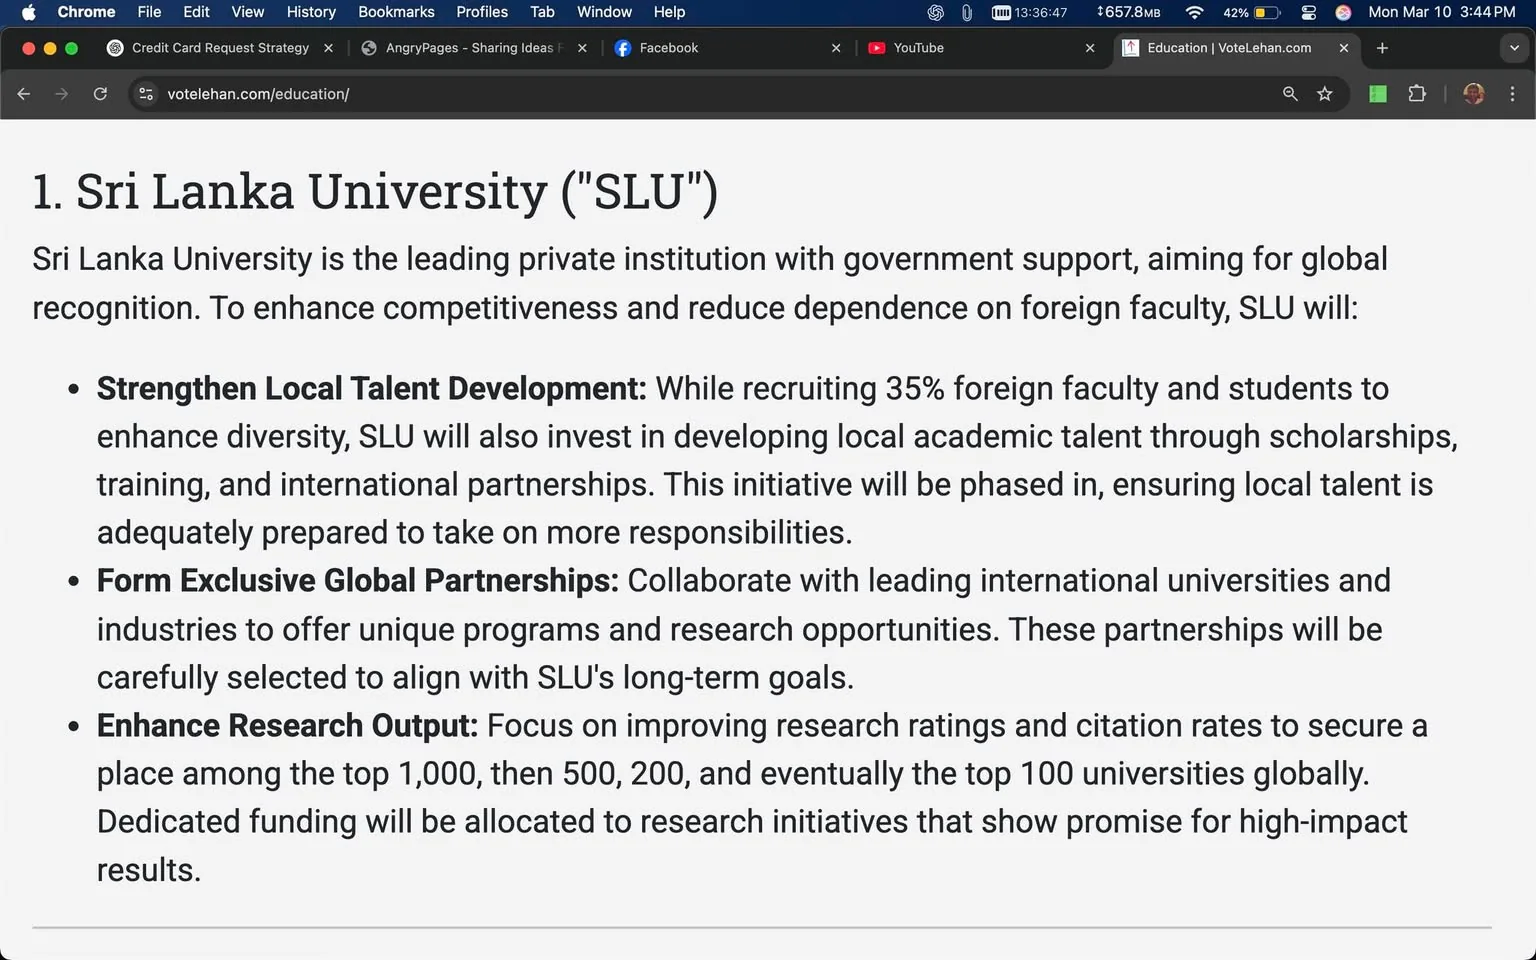Click inside the address bar
The image size is (1536, 960).
[x=500, y=93]
